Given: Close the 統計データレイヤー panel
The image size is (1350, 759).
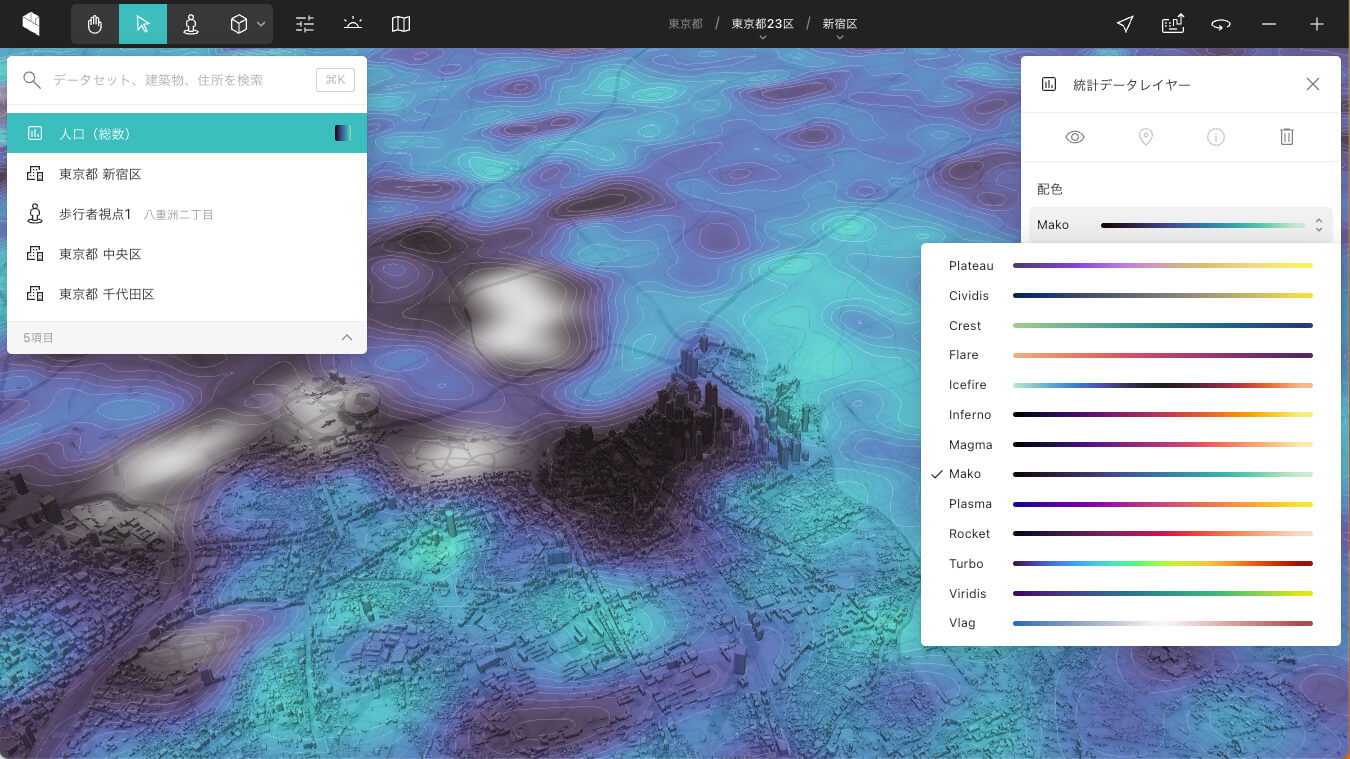Looking at the screenshot, I should pos(1313,85).
